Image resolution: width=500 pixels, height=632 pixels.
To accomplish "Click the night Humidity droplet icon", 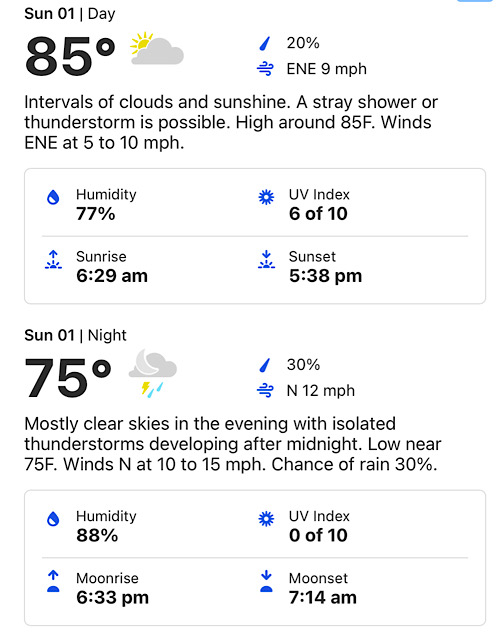I will 53,519.
